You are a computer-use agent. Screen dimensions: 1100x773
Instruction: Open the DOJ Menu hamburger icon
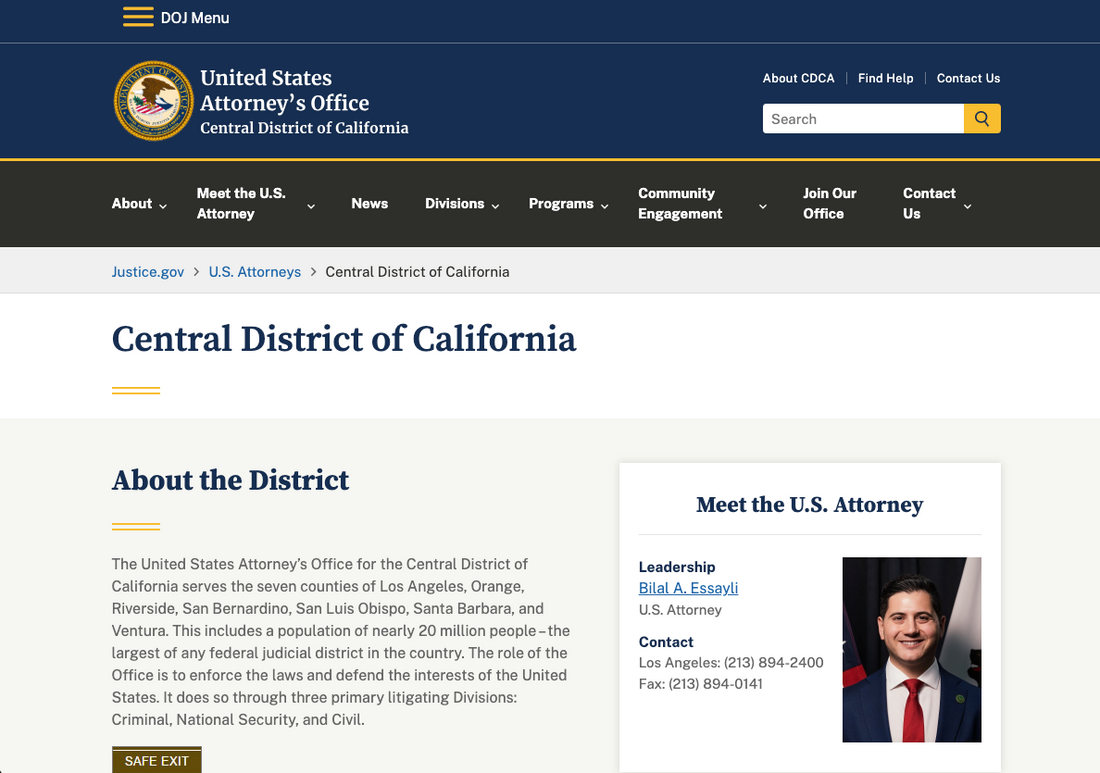(138, 17)
